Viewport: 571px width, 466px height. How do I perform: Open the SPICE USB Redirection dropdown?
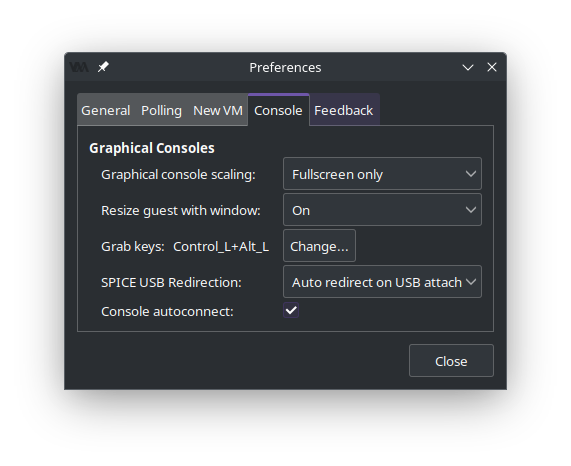(x=382, y=282)
